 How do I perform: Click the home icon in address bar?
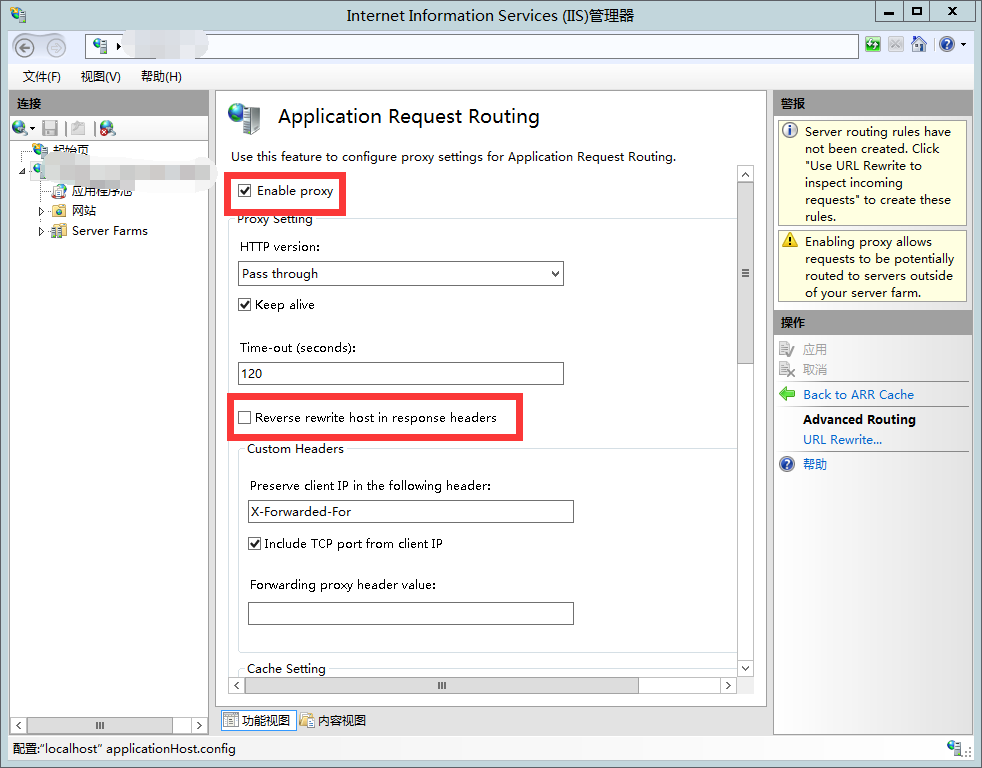click(918, 45)
